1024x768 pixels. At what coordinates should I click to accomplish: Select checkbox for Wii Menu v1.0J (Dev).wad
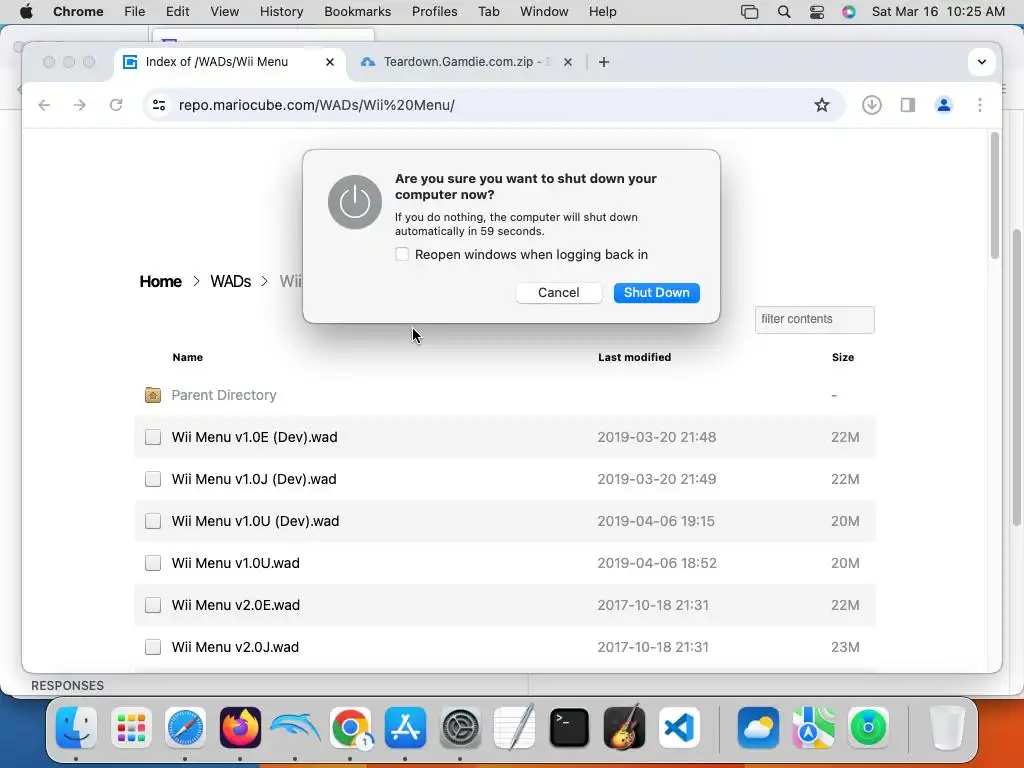point(153,479)
